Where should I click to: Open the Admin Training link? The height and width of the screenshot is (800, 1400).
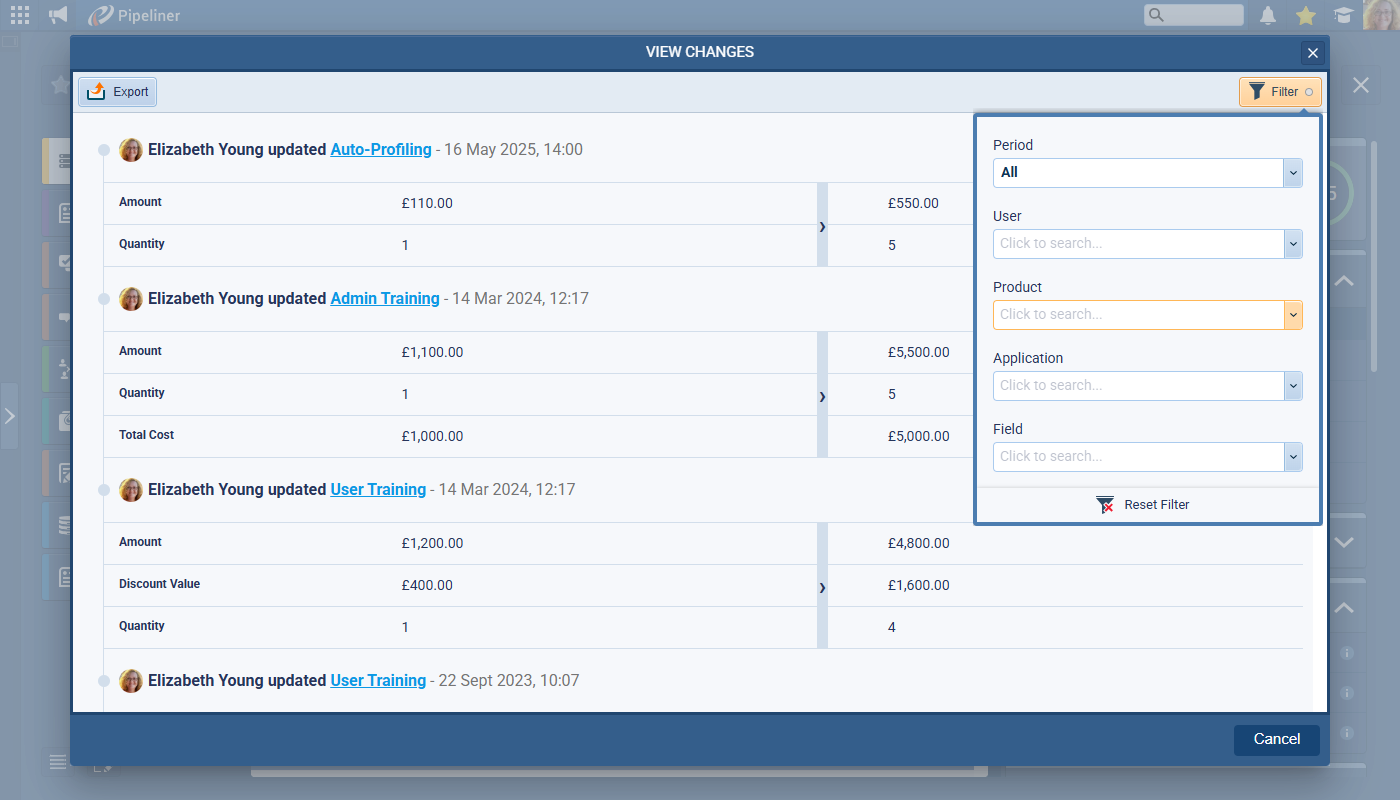click(385, 299)
